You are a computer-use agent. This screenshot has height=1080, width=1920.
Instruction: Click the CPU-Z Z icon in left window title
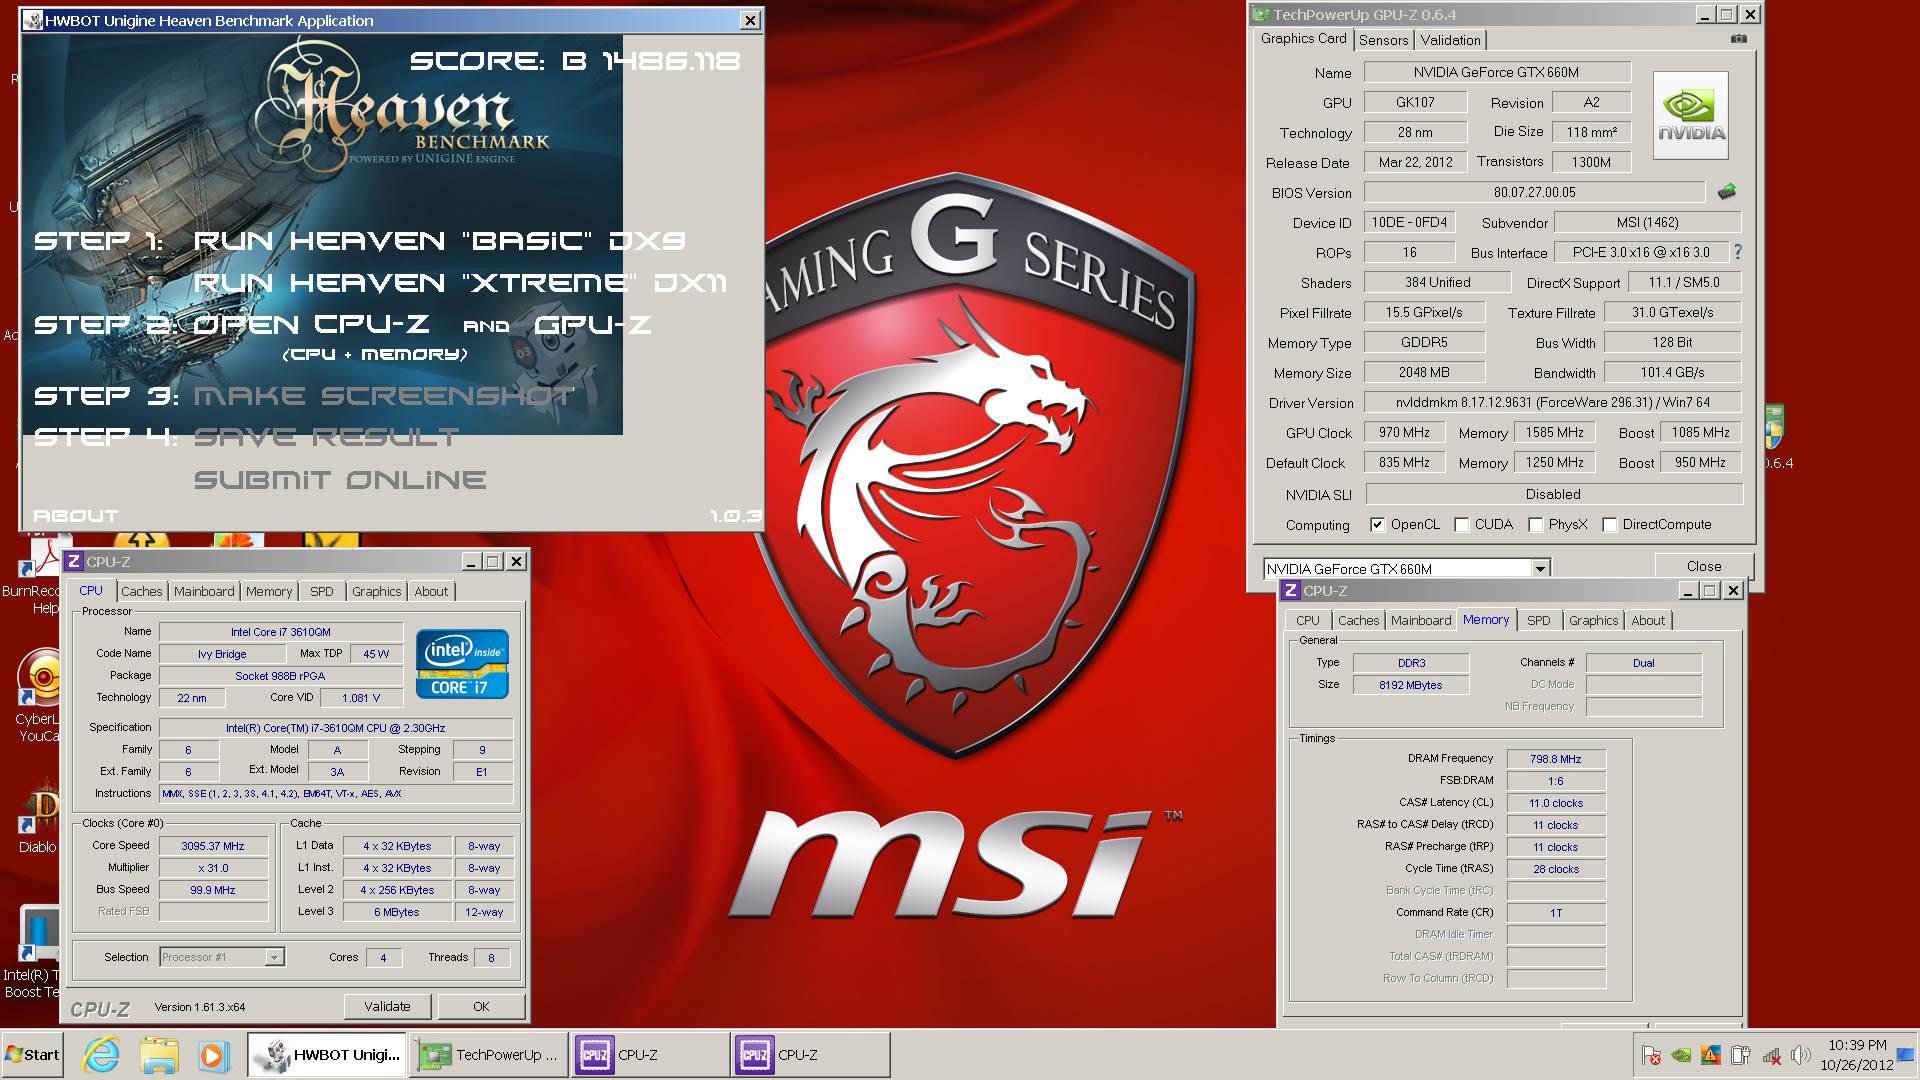click(x=74, y=562)
